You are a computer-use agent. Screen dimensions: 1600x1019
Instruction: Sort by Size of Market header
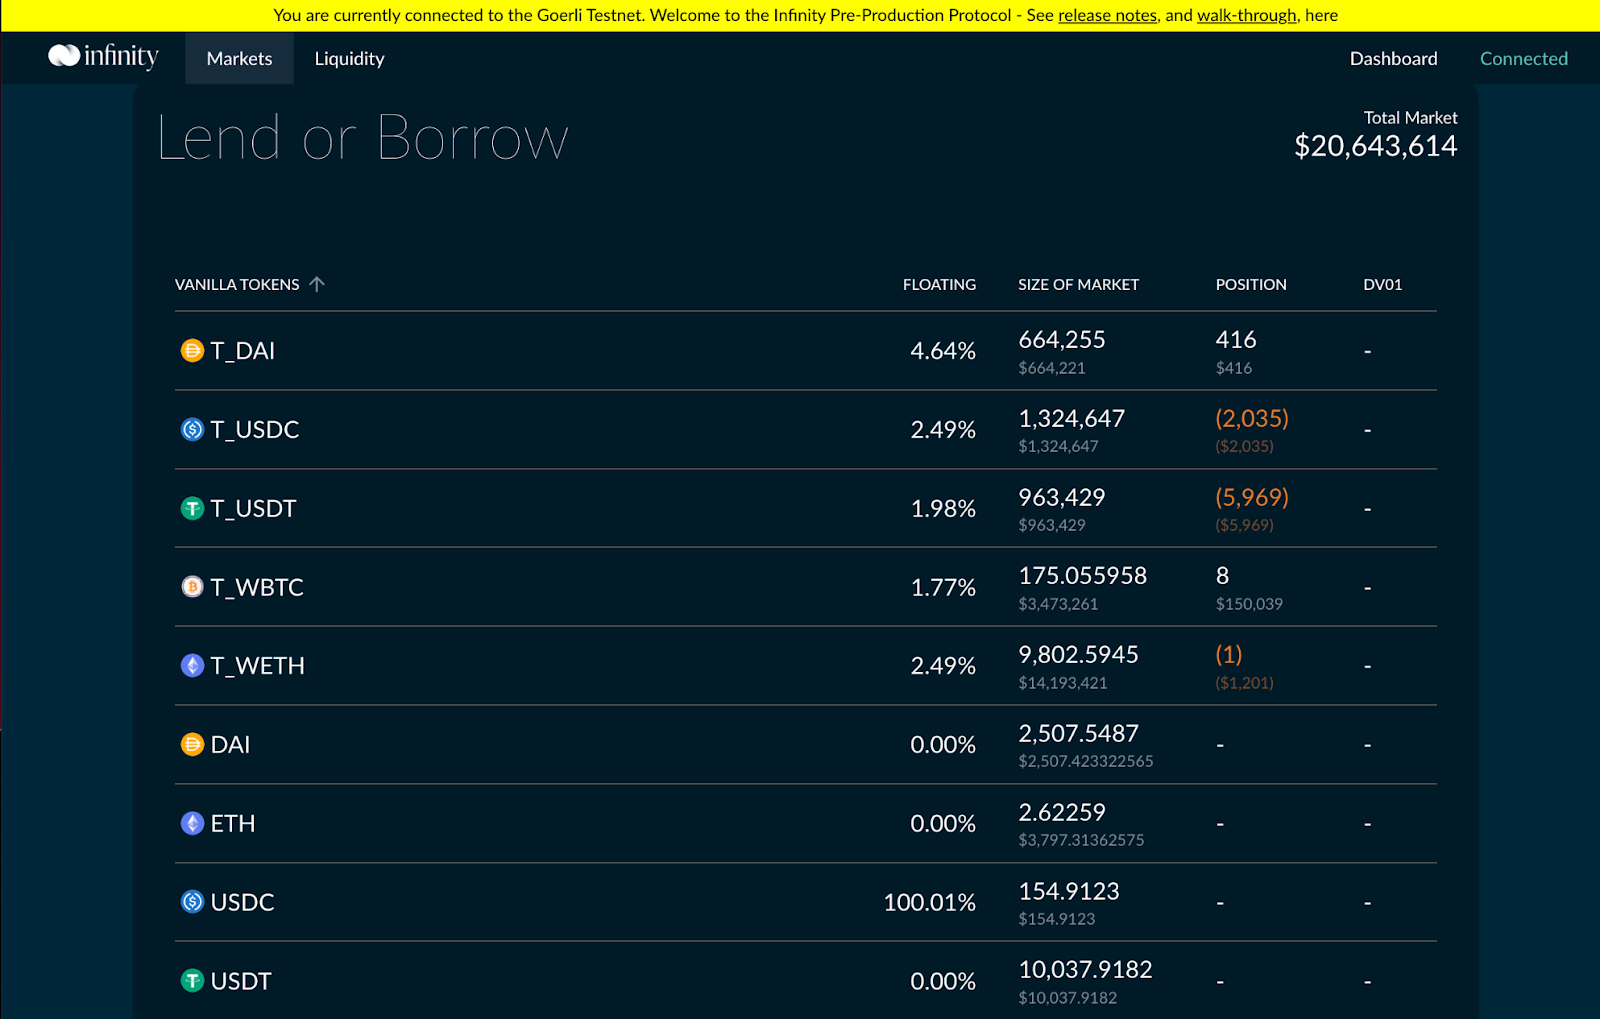(1078, 285)
